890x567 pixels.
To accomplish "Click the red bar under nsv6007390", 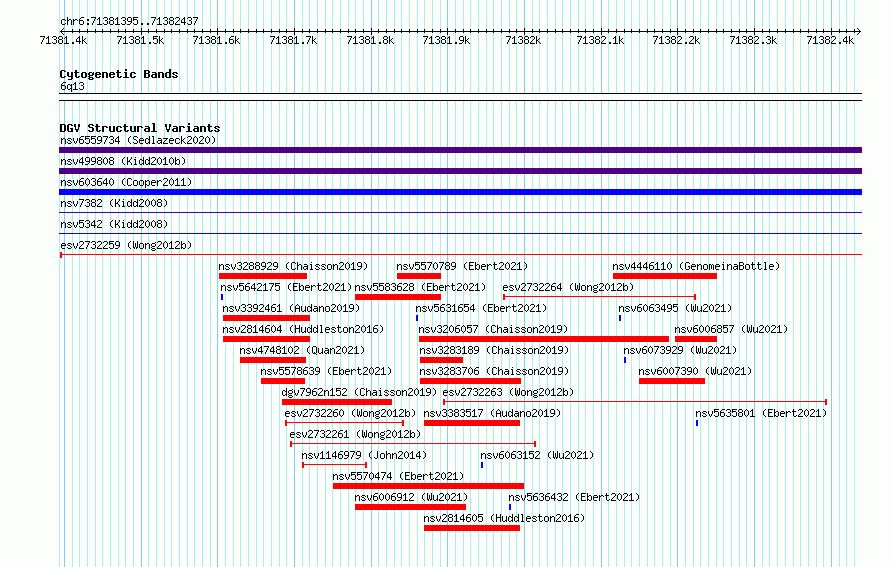I will pos(672,381).
